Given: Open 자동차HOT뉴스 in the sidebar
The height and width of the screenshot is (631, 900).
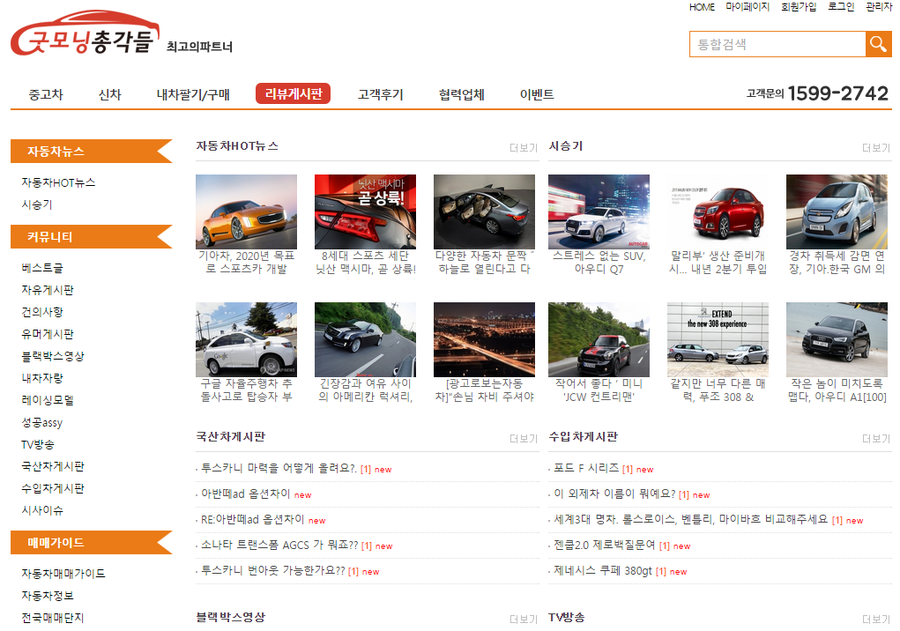Looking at the screenshot, I should coord(58,183).
